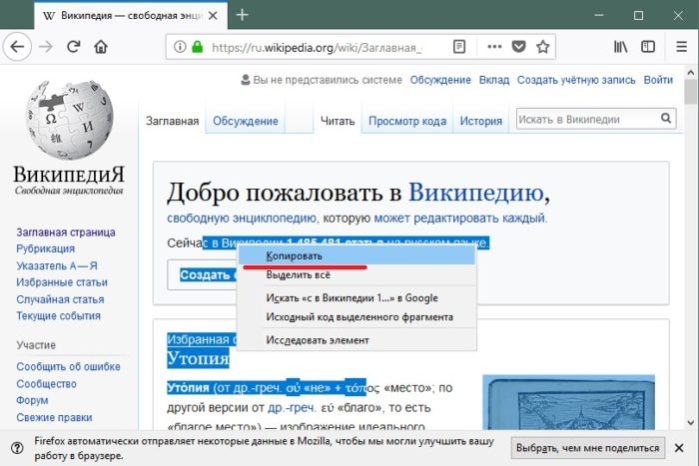This screenshot has width=699, height=466.
Task: Open a new tab with plus button
Action: (242, 15)
